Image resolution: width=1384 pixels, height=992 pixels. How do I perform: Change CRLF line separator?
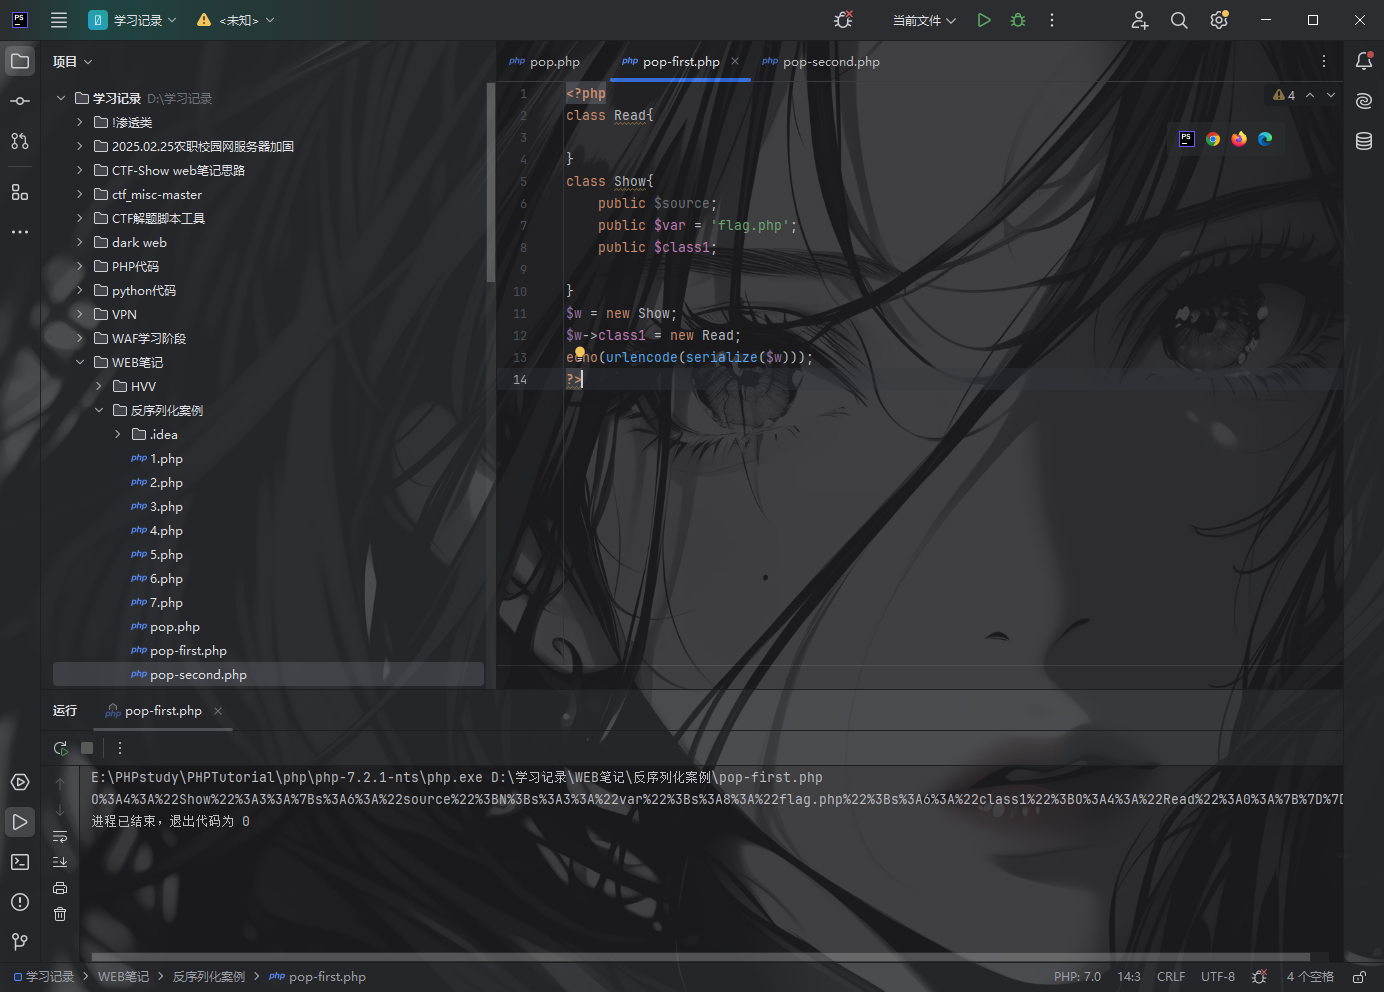(1171, 977)
